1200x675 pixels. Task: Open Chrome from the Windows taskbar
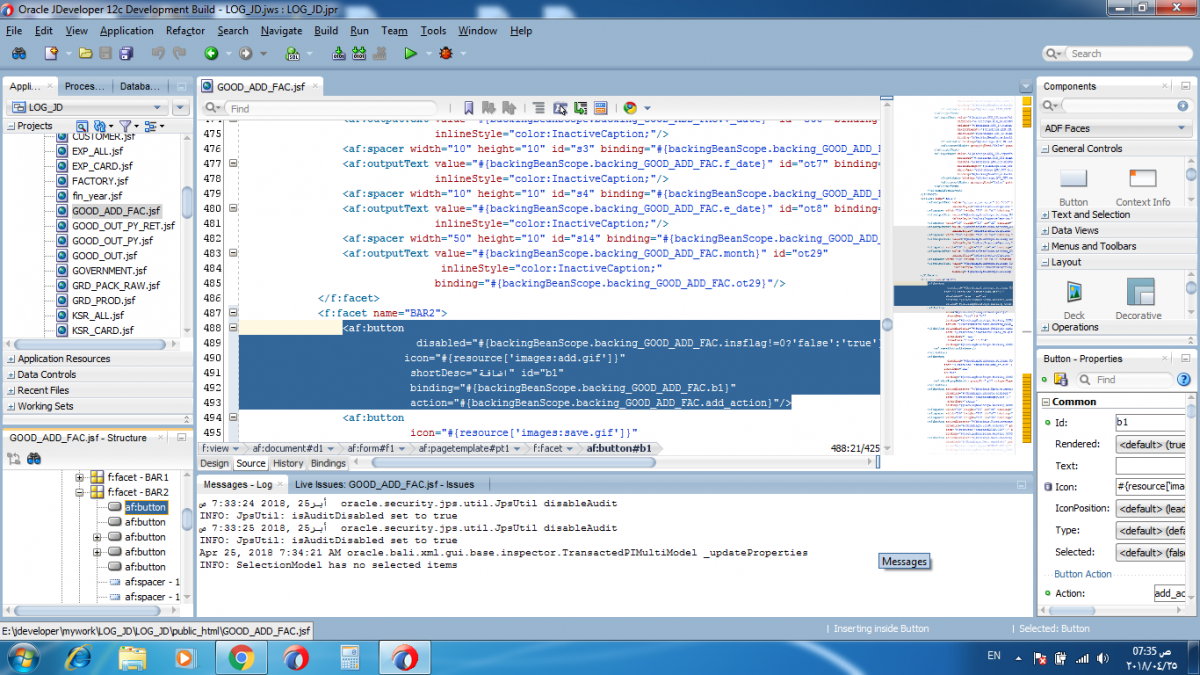pyautogui.click(x=240, y=657)
